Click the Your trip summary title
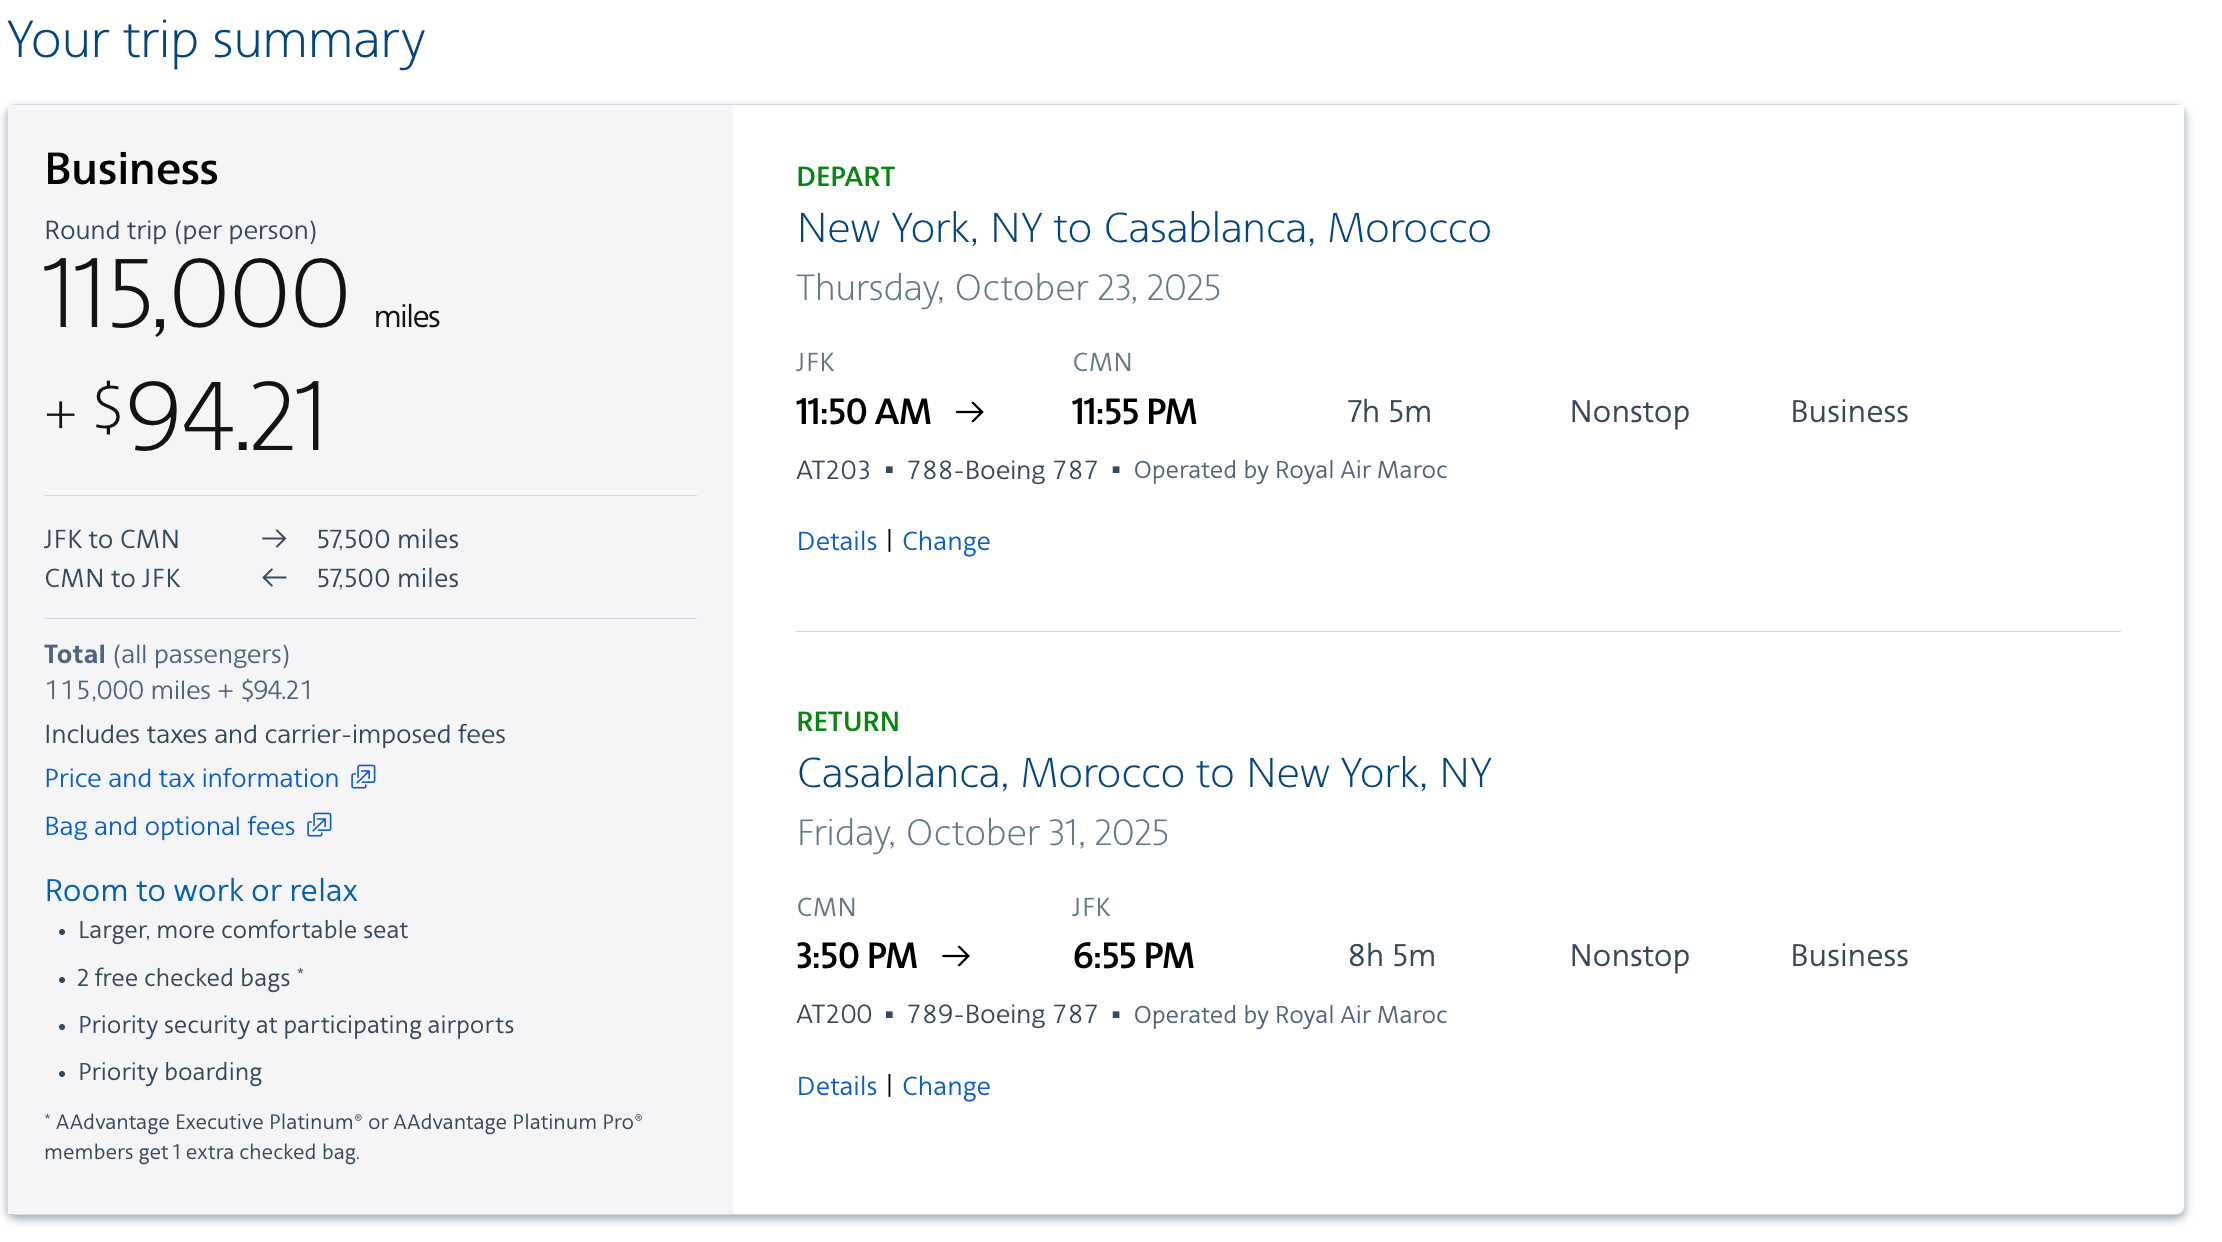 point(216,41)
